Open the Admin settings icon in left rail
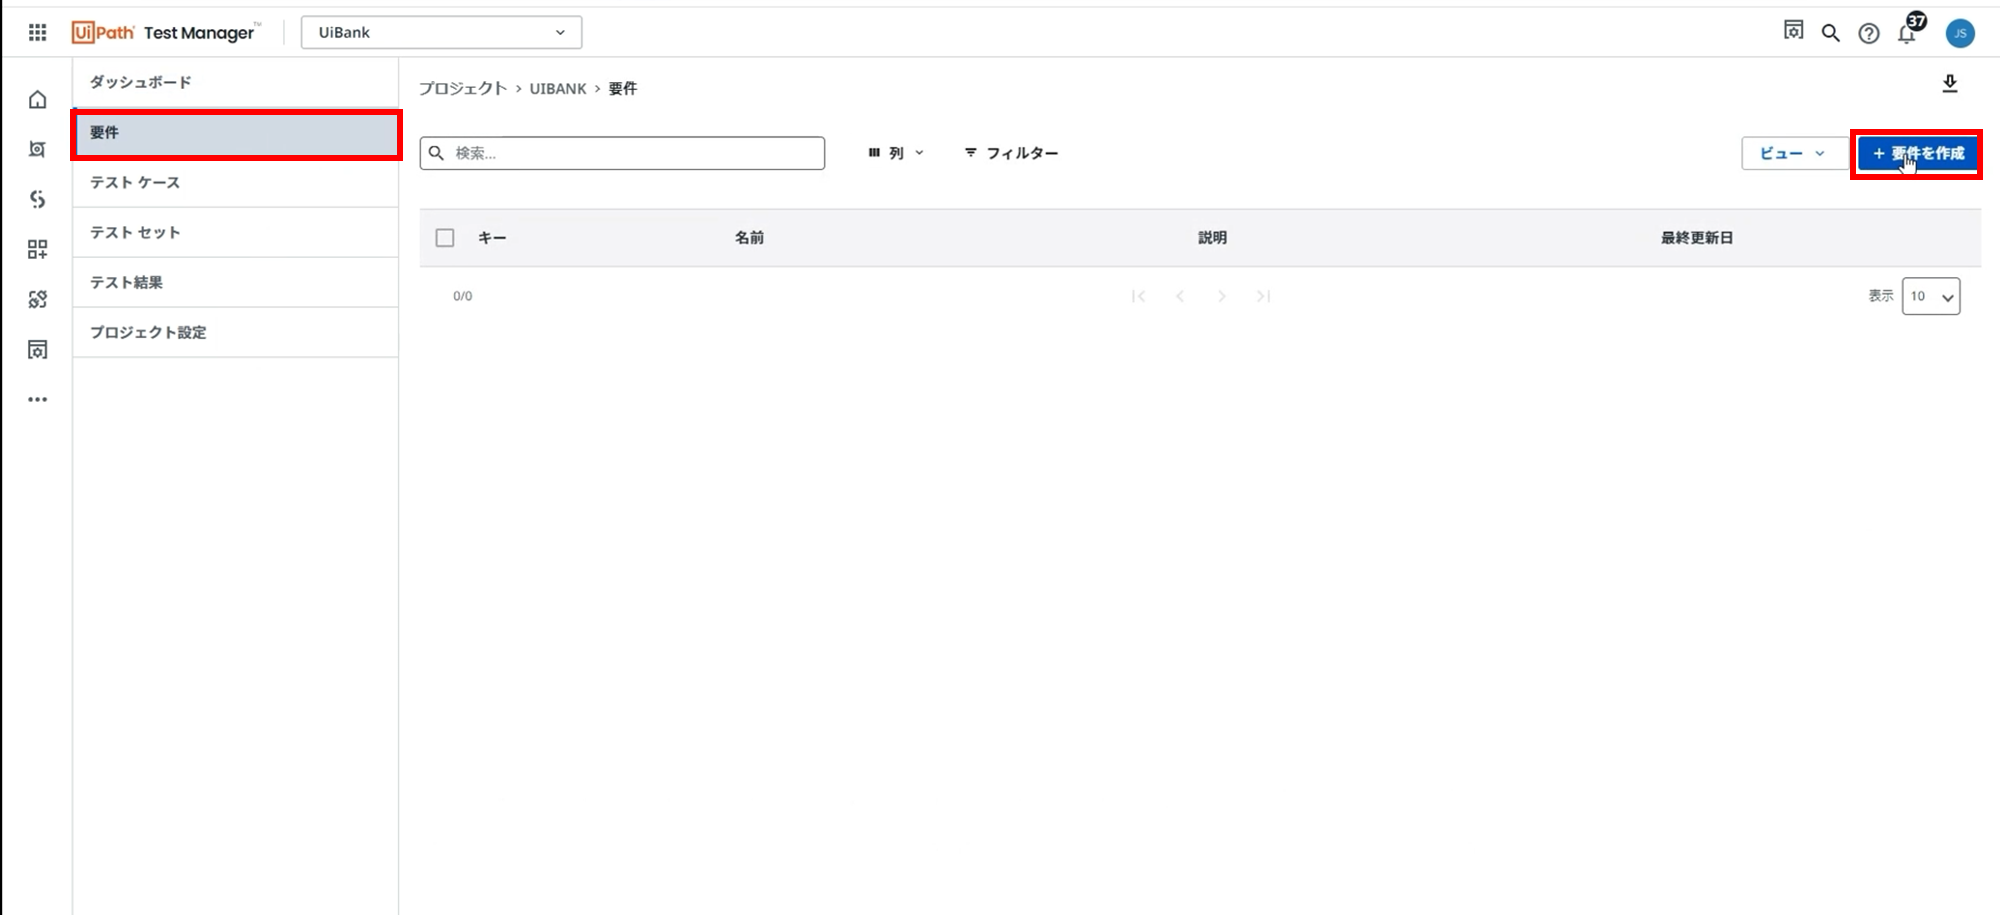The image size is (2000, 915). [37, 348]
